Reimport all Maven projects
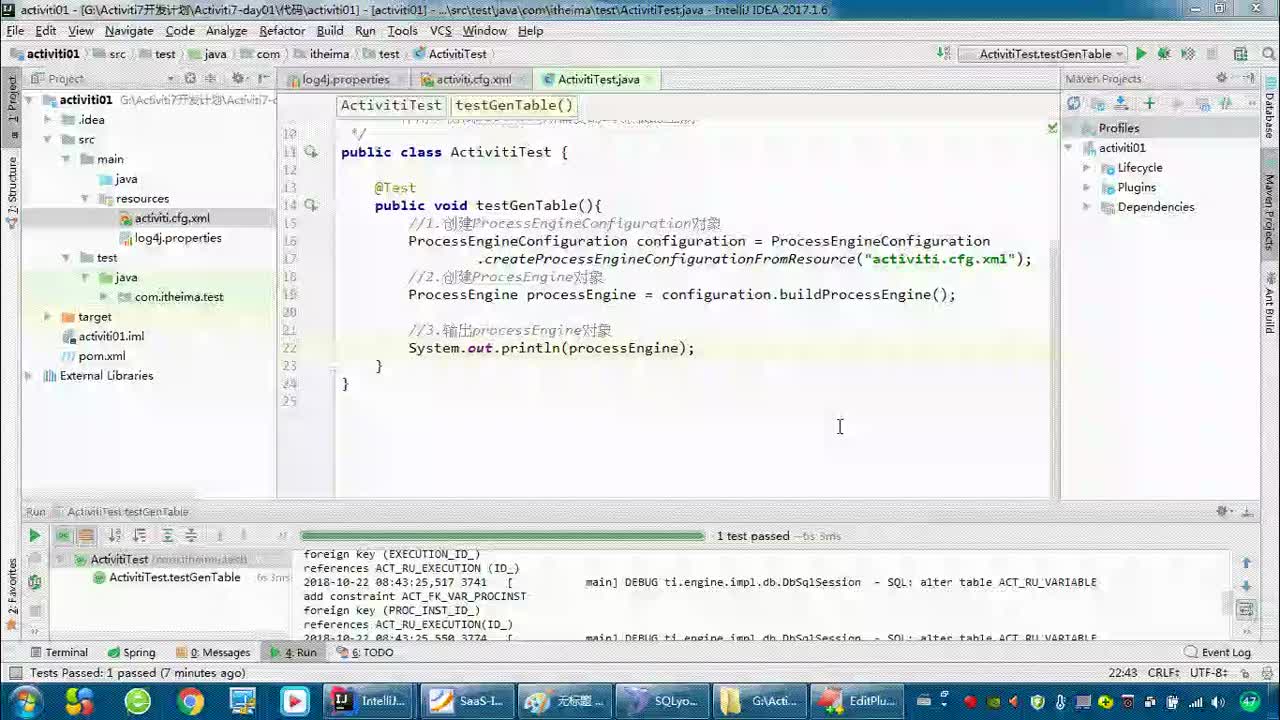Image resolution: width=1280 pixels, height=720 pixels. pyautogui.click(x=1074, y=103)
